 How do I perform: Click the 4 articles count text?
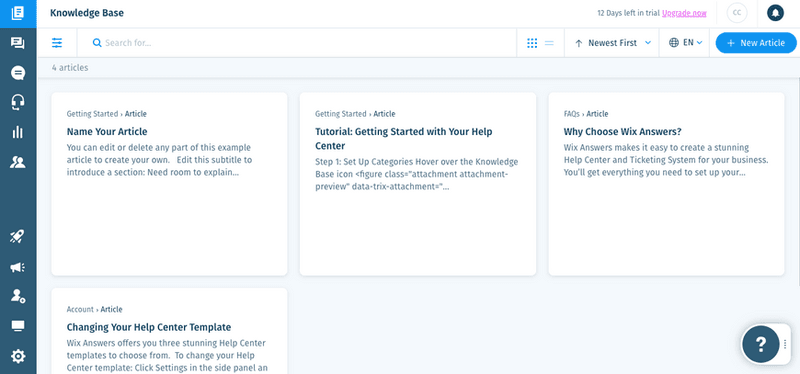pos(70,67)
